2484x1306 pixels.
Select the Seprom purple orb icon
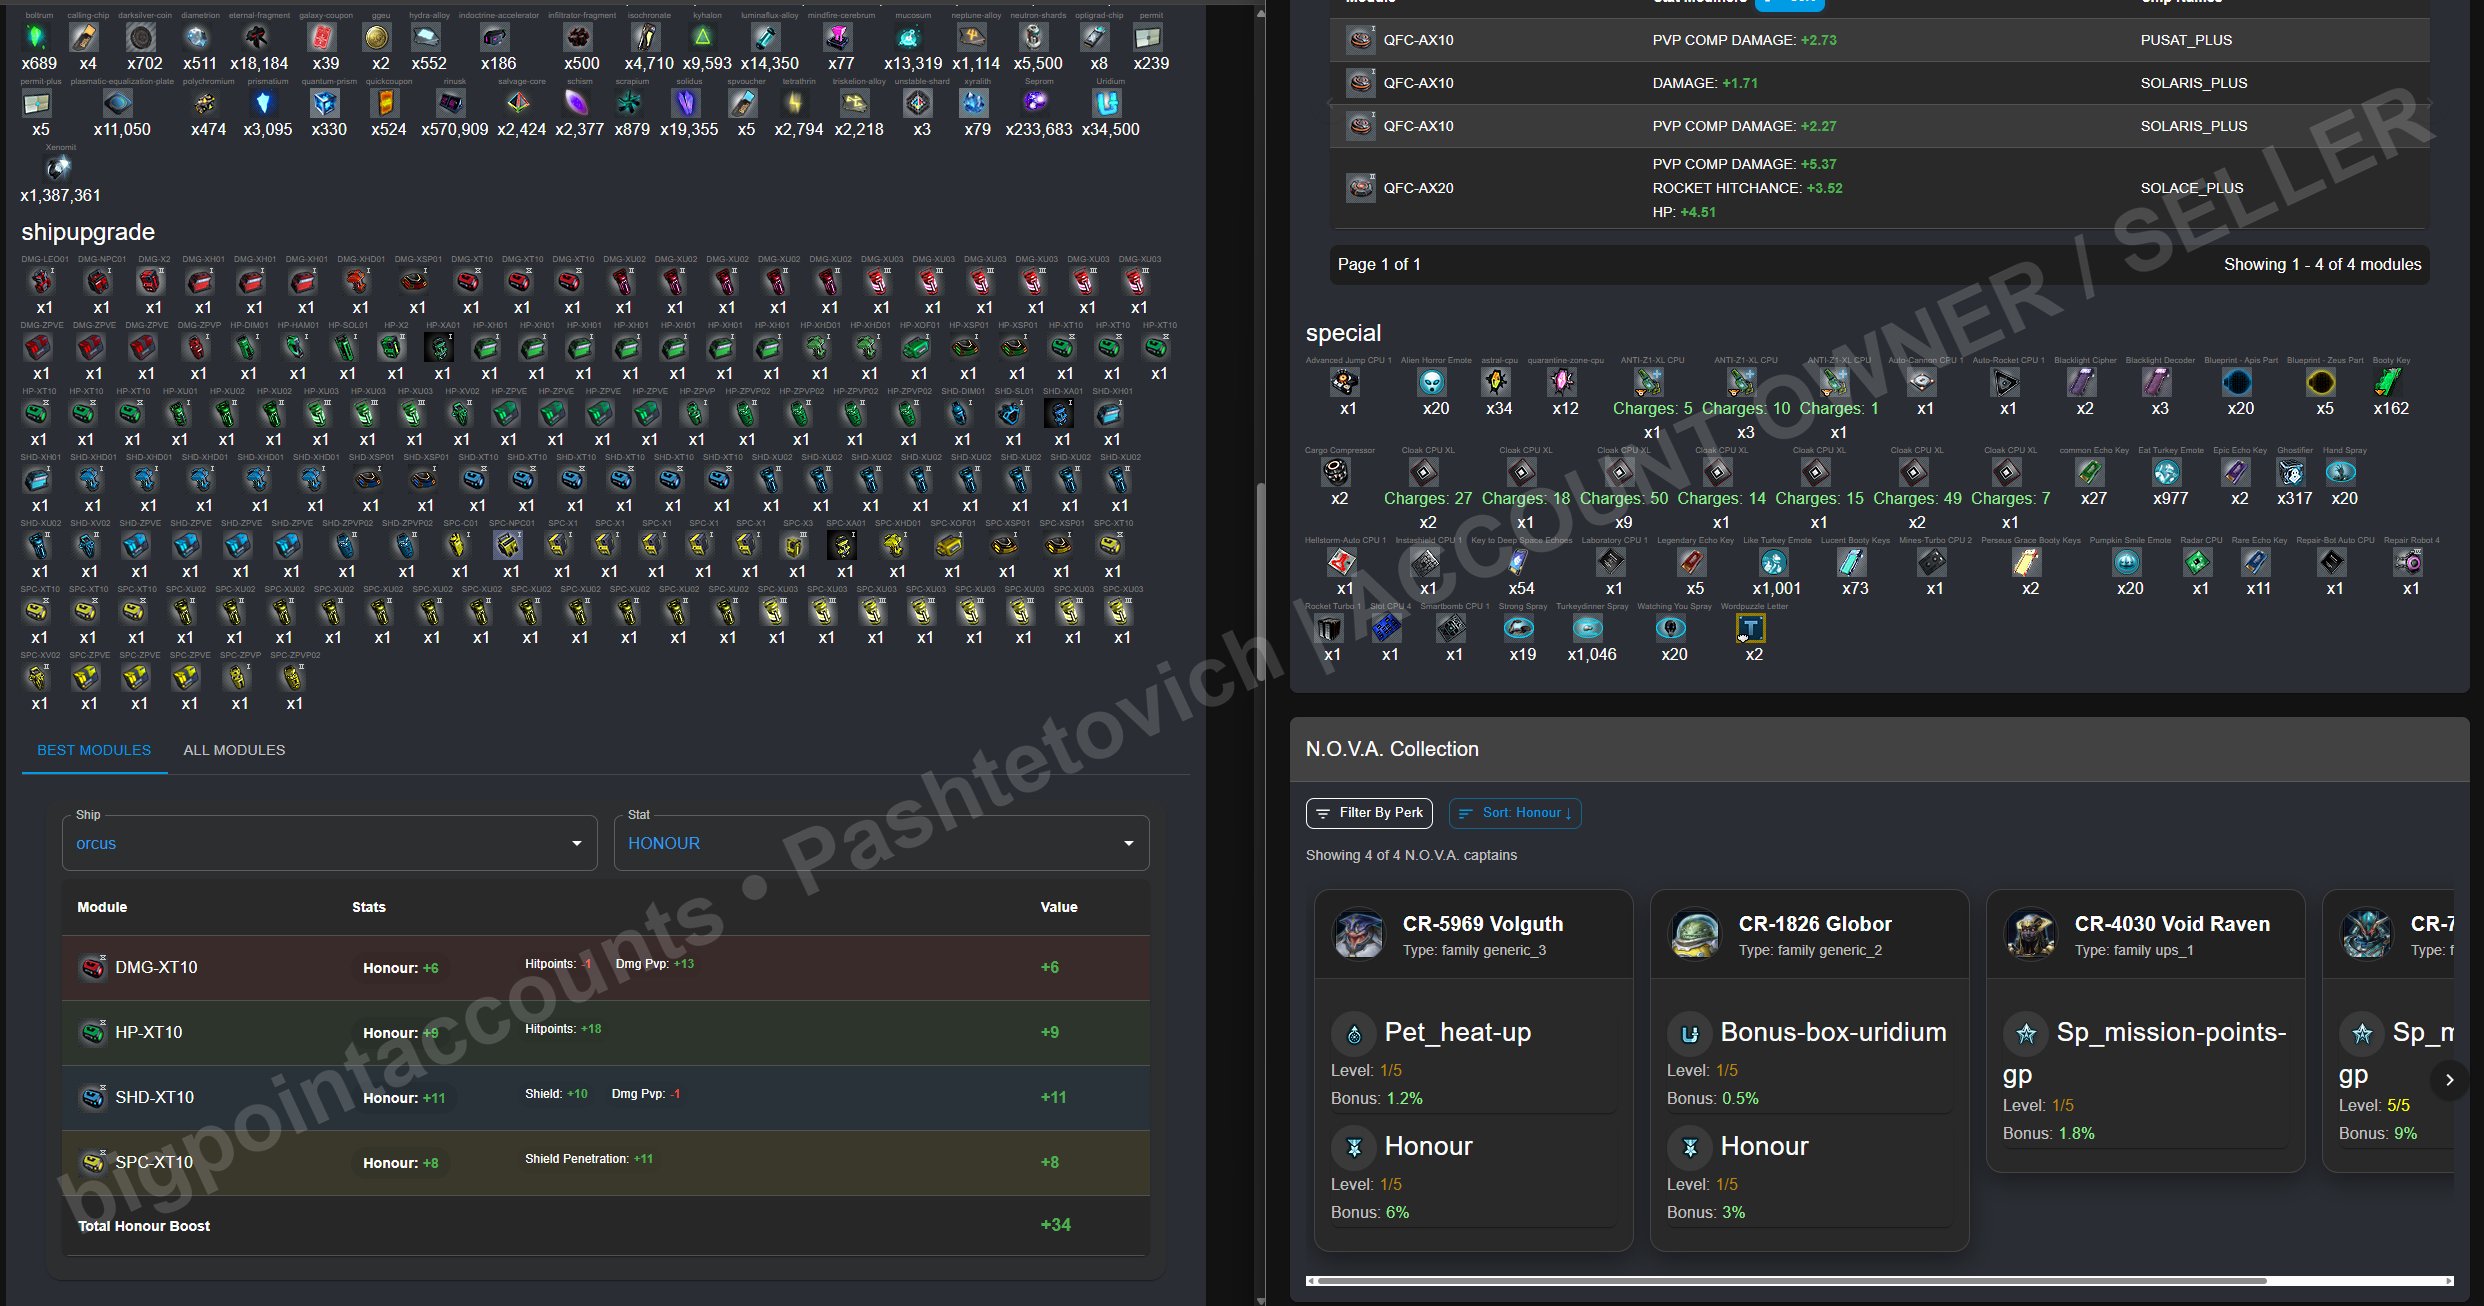[1036, 103]
